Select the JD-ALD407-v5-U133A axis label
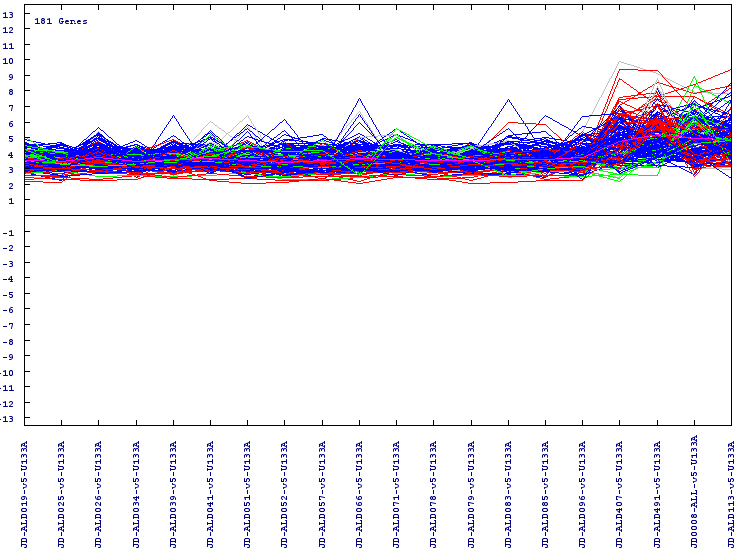 [x=620, y=492]
